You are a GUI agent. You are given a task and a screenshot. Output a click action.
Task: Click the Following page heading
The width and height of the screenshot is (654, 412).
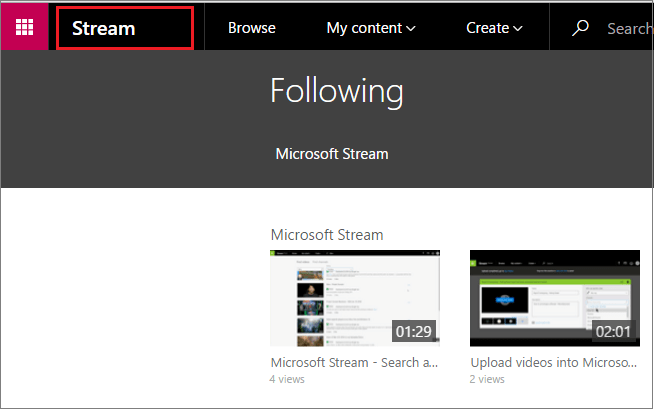[x=337, y=91]
